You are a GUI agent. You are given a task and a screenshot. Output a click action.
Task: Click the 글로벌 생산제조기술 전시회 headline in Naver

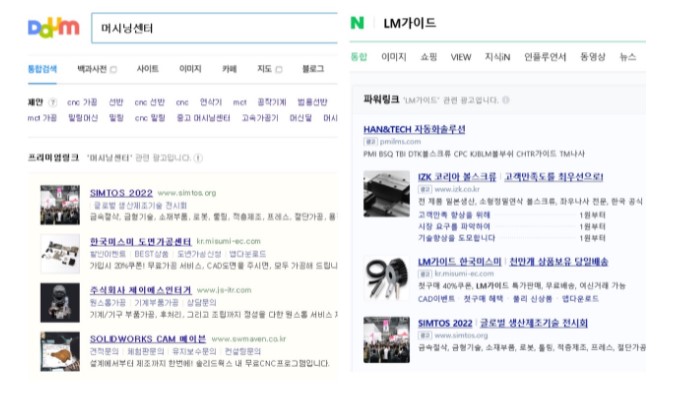tap(534, 323)
